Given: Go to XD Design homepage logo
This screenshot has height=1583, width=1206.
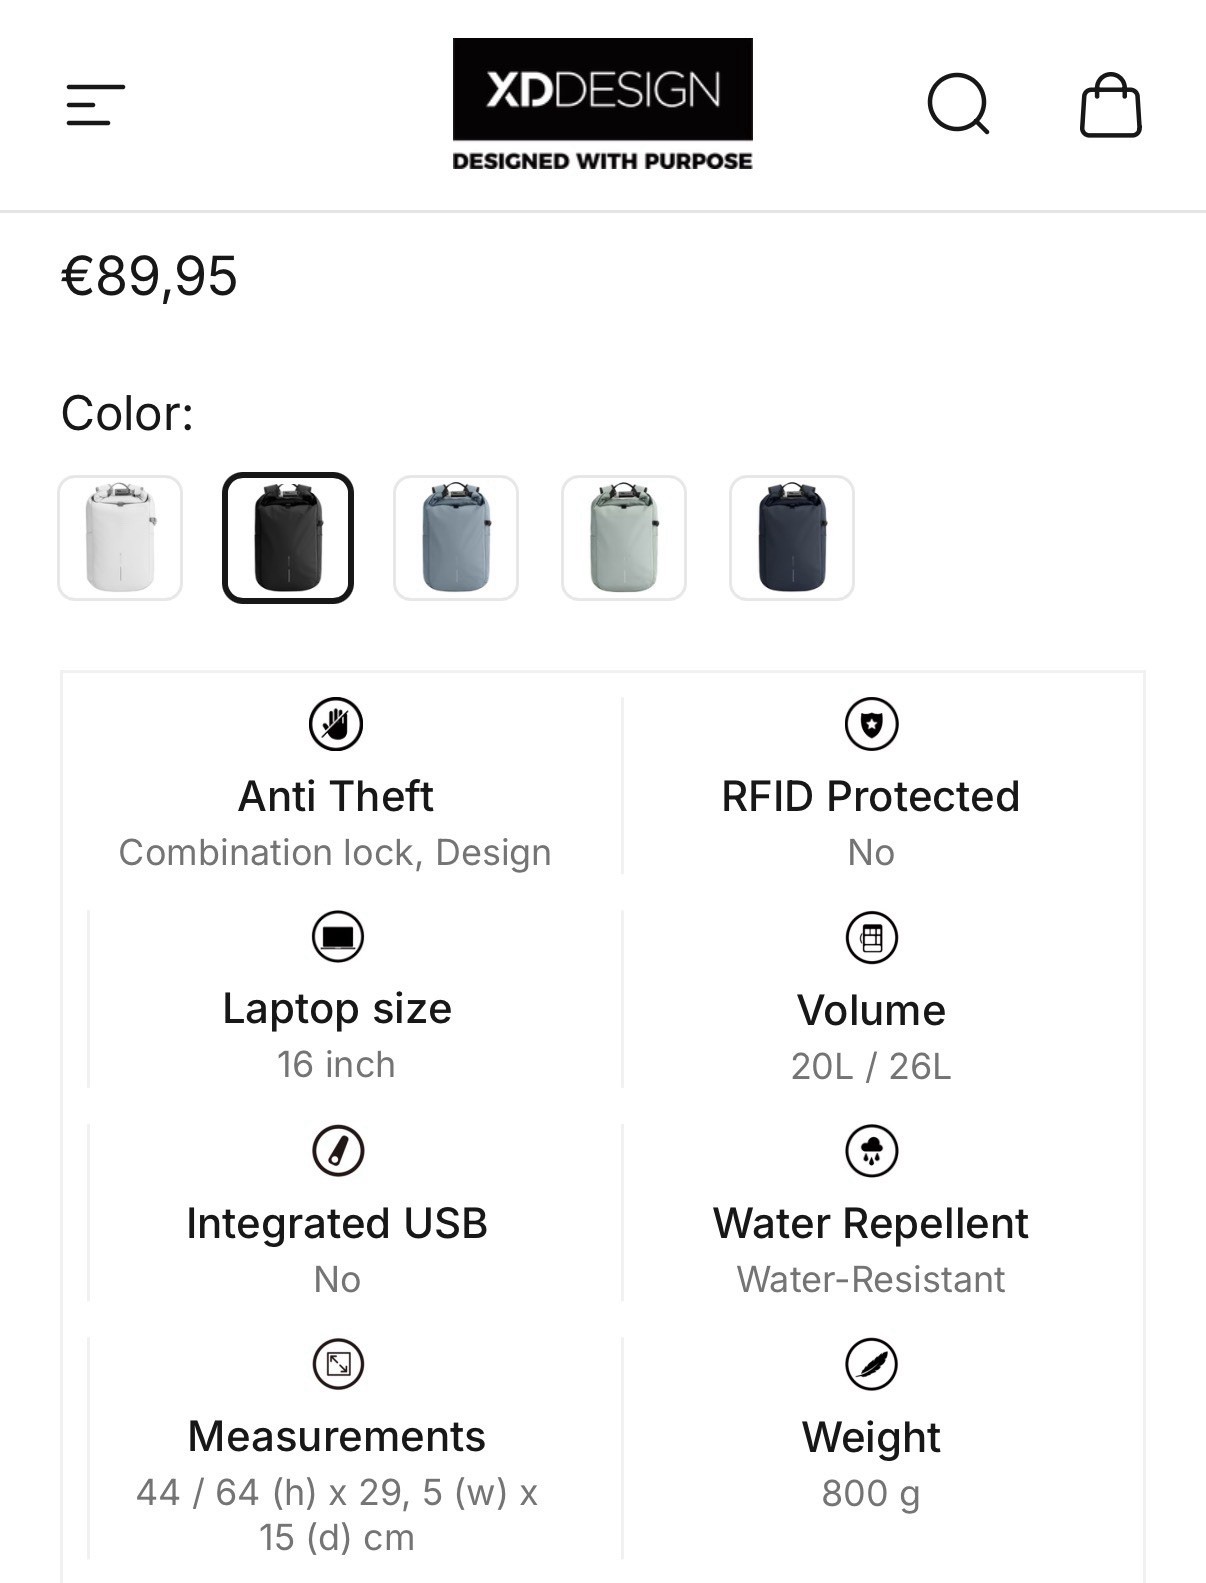Looking at the screenshot, I should pyautogui.click(x=602, y=105).
